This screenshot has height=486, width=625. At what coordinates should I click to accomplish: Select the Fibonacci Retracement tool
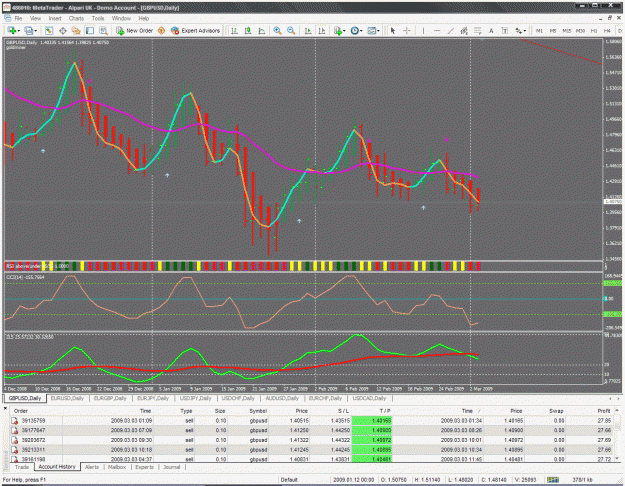click(x=478, y=31)
